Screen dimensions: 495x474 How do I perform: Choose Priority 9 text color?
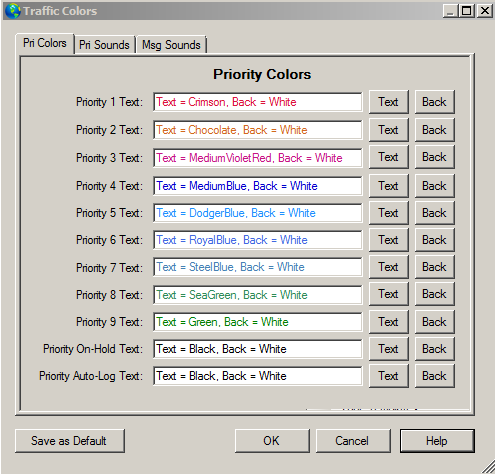[389, 322]
